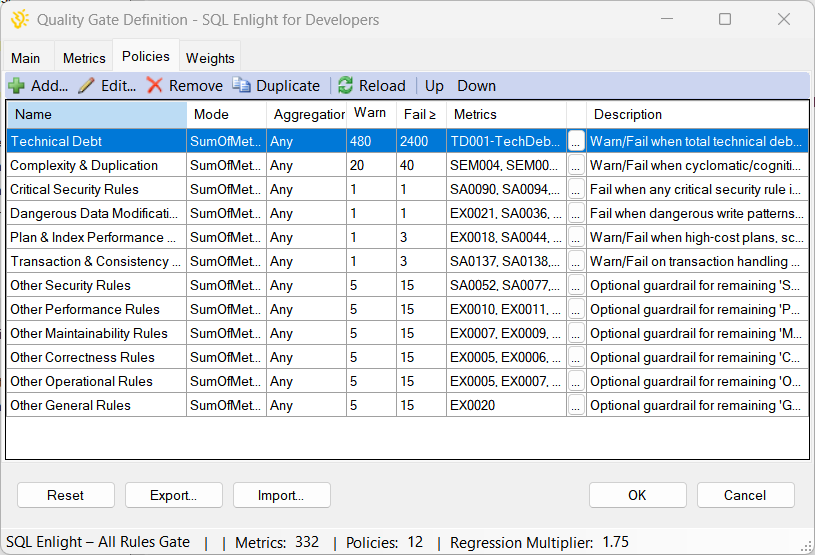
Task: Click the SQL Enlight lightbulb app icon
Action: point(20,20)
